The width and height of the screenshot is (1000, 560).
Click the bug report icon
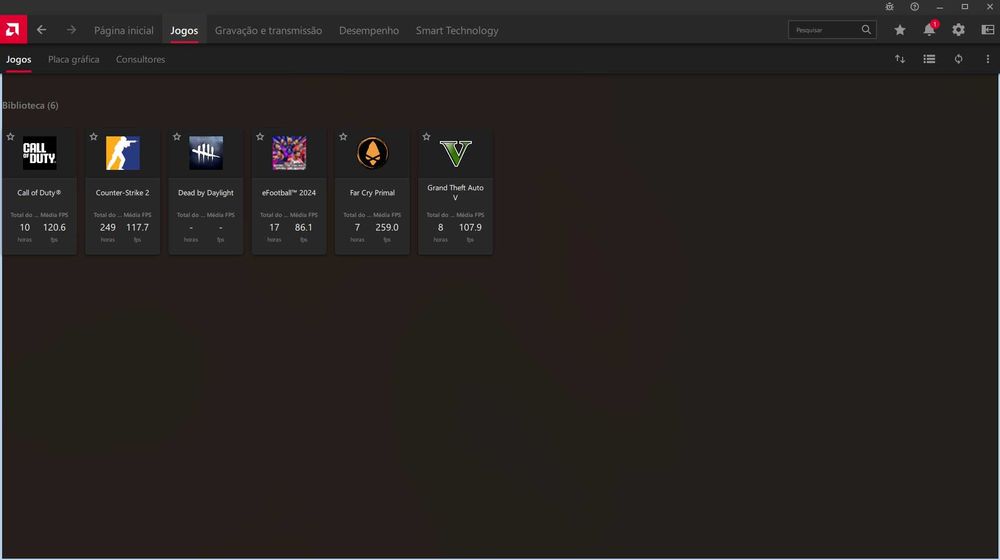889,6
